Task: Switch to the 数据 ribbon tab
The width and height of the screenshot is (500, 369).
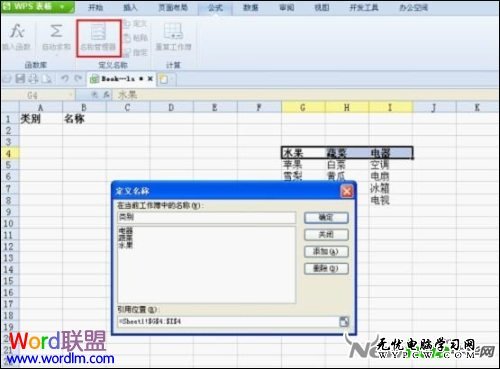Action: [x=251, y=7]
